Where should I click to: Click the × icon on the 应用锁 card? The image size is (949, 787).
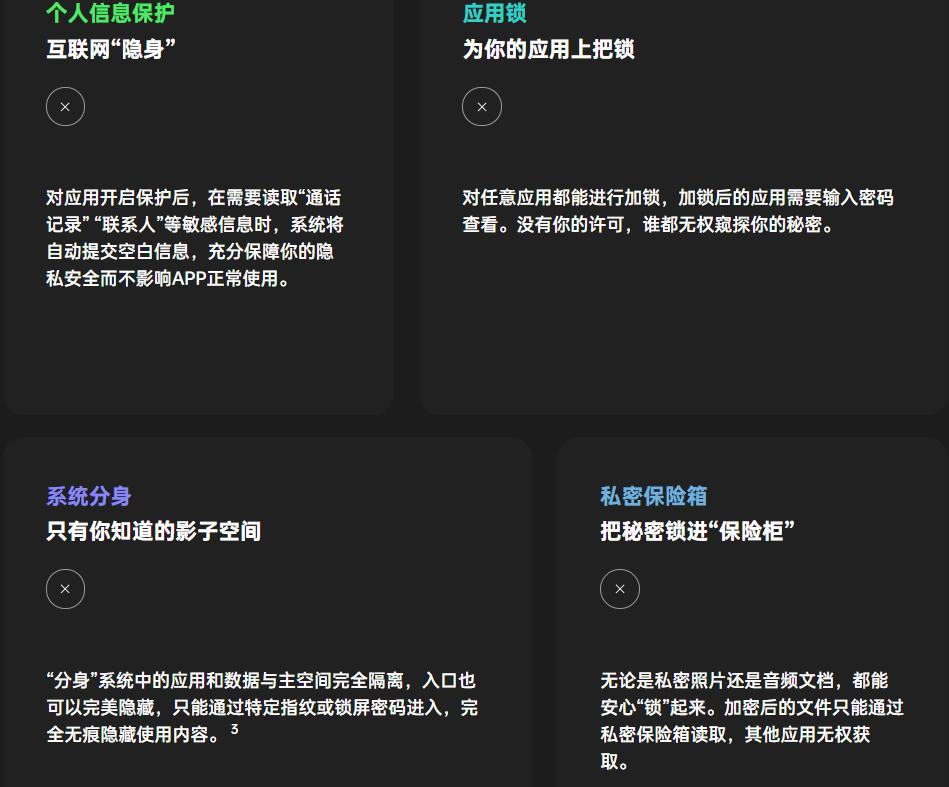click(482, 106)
